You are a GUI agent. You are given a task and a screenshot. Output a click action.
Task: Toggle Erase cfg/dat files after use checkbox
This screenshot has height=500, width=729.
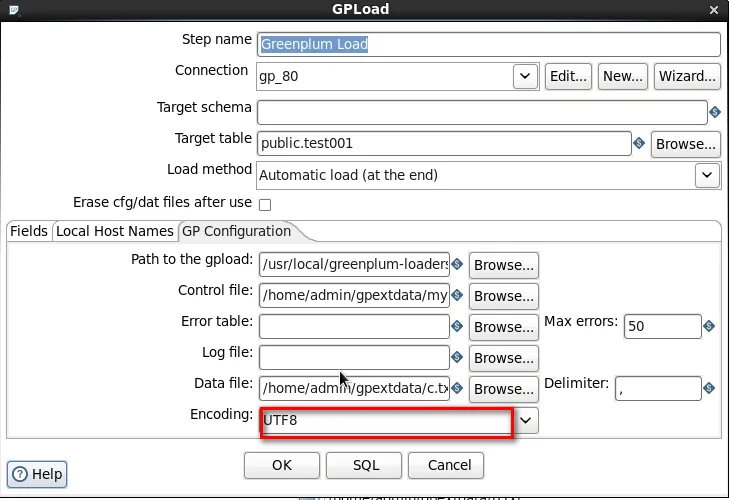[x=265, y=205]
